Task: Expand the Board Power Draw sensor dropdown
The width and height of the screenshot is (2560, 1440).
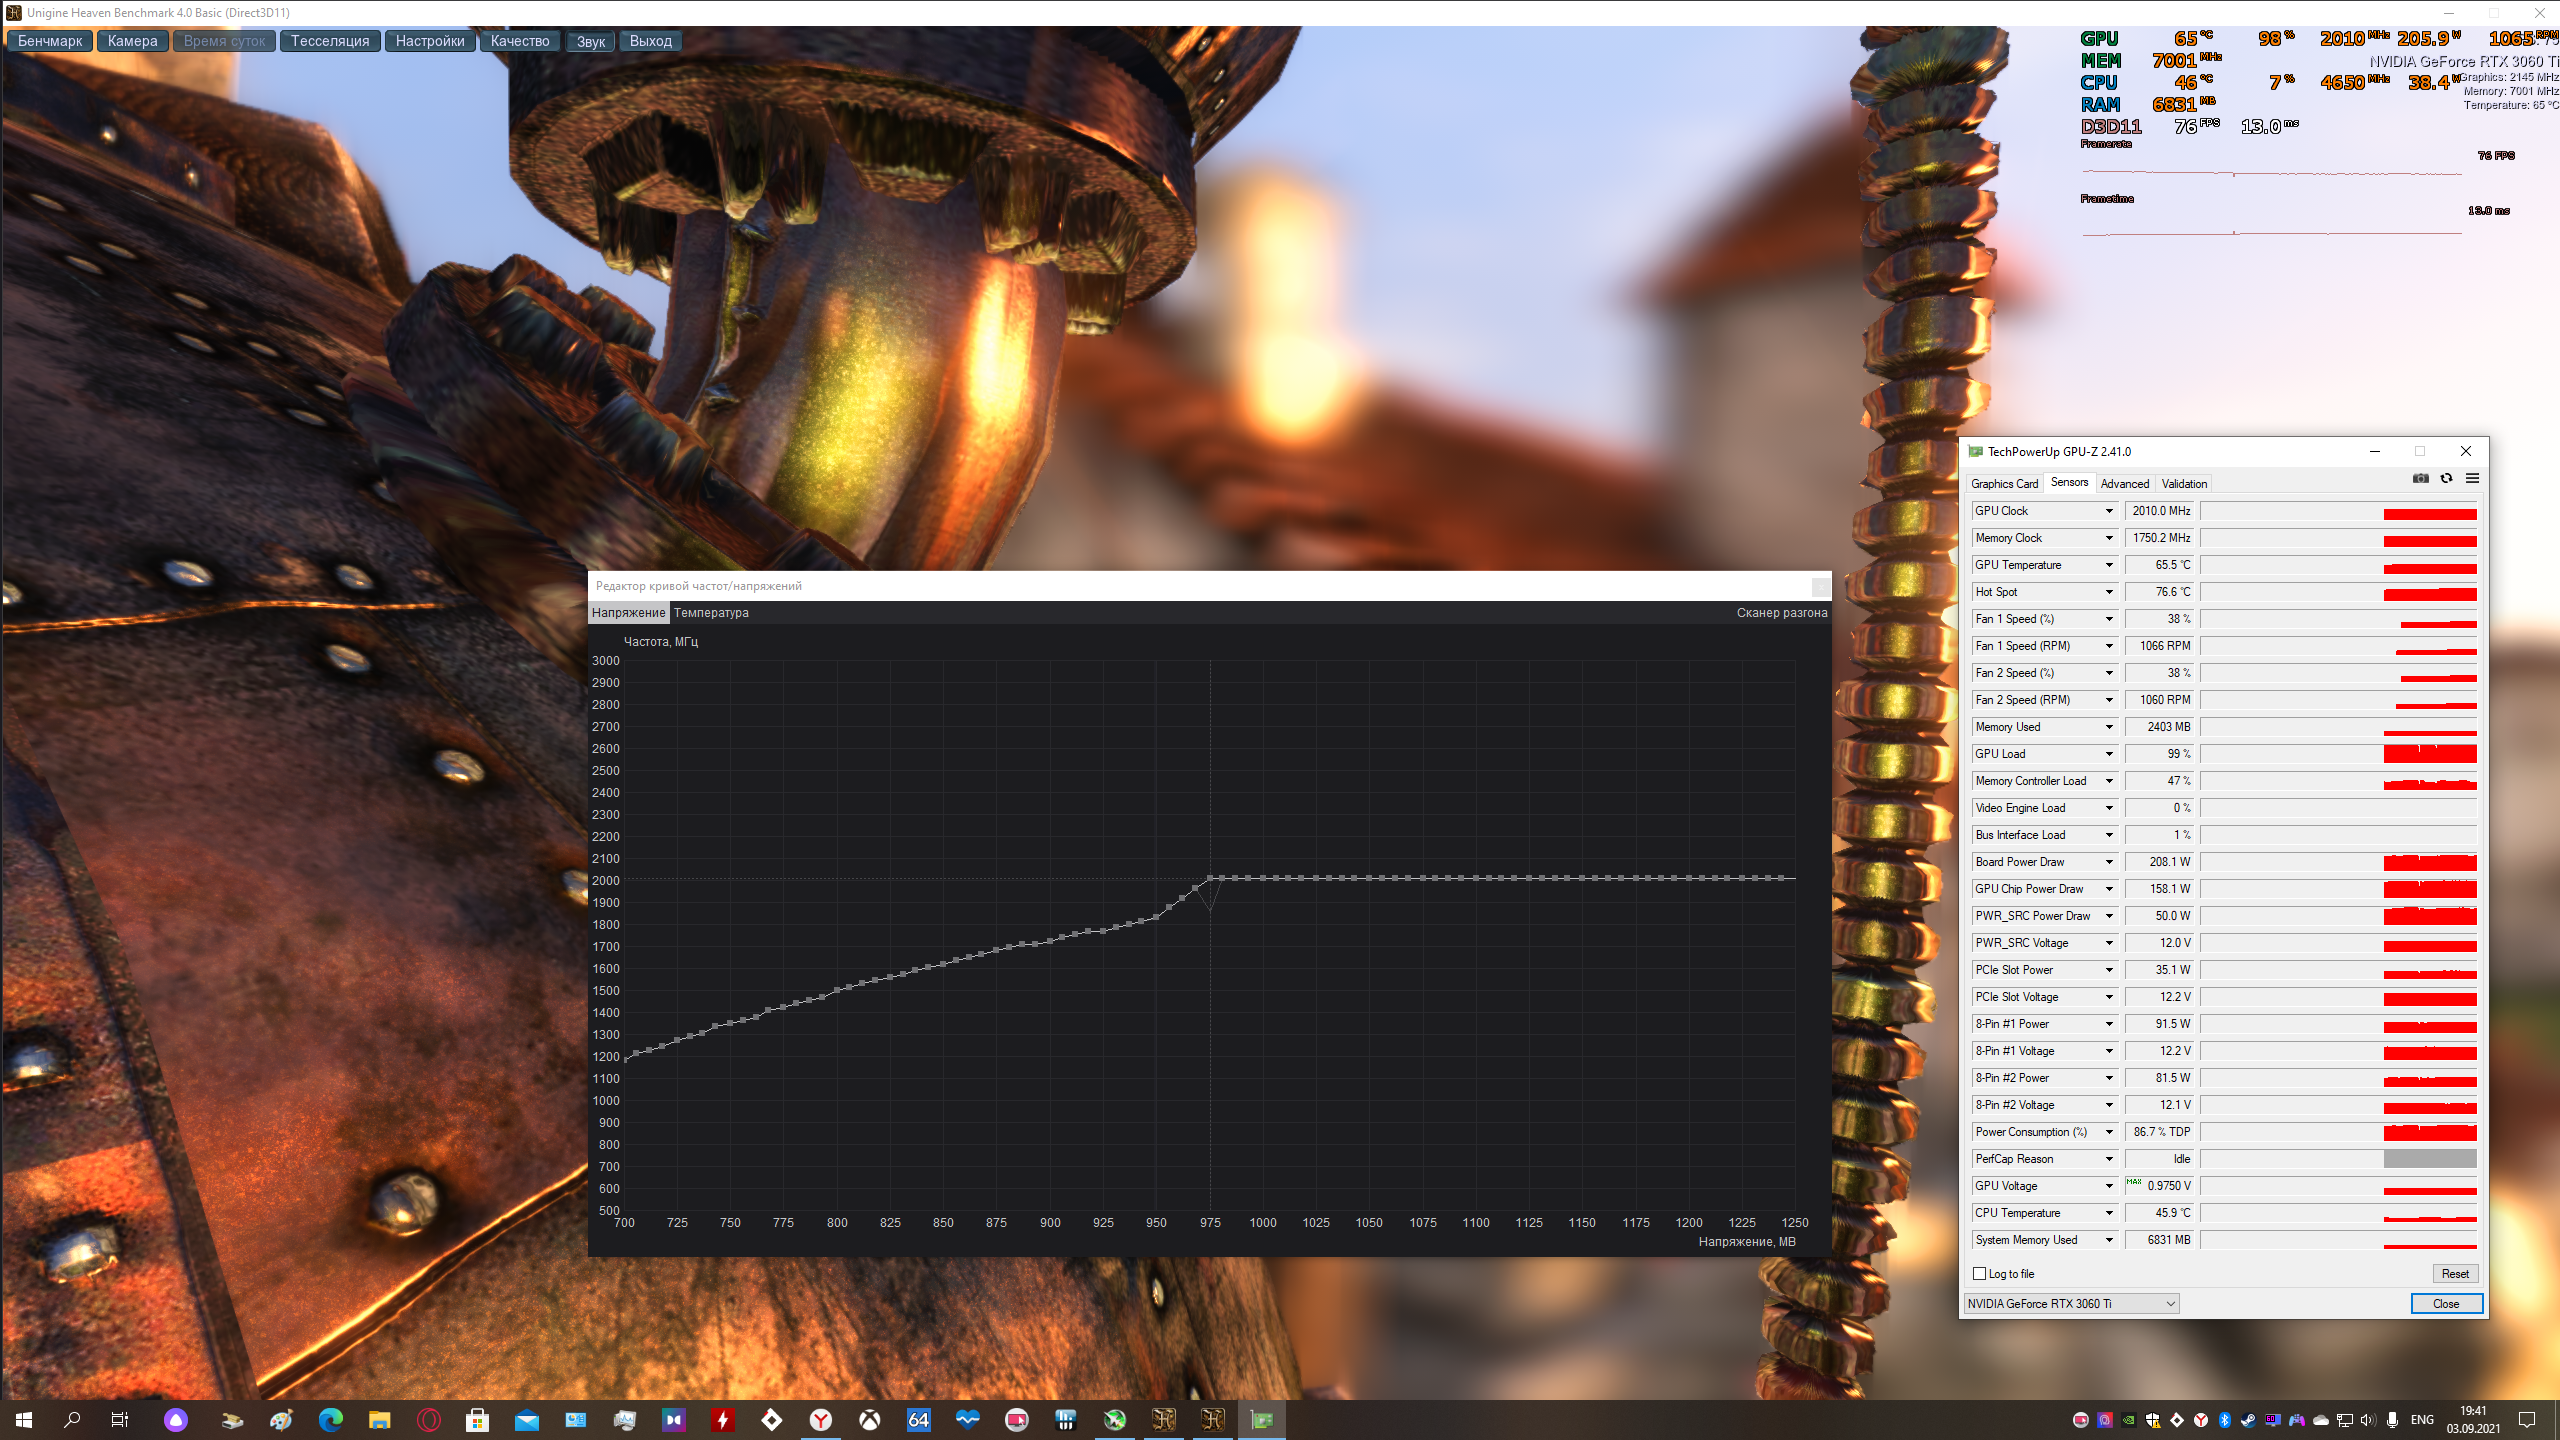Action: click(2109, 862)
